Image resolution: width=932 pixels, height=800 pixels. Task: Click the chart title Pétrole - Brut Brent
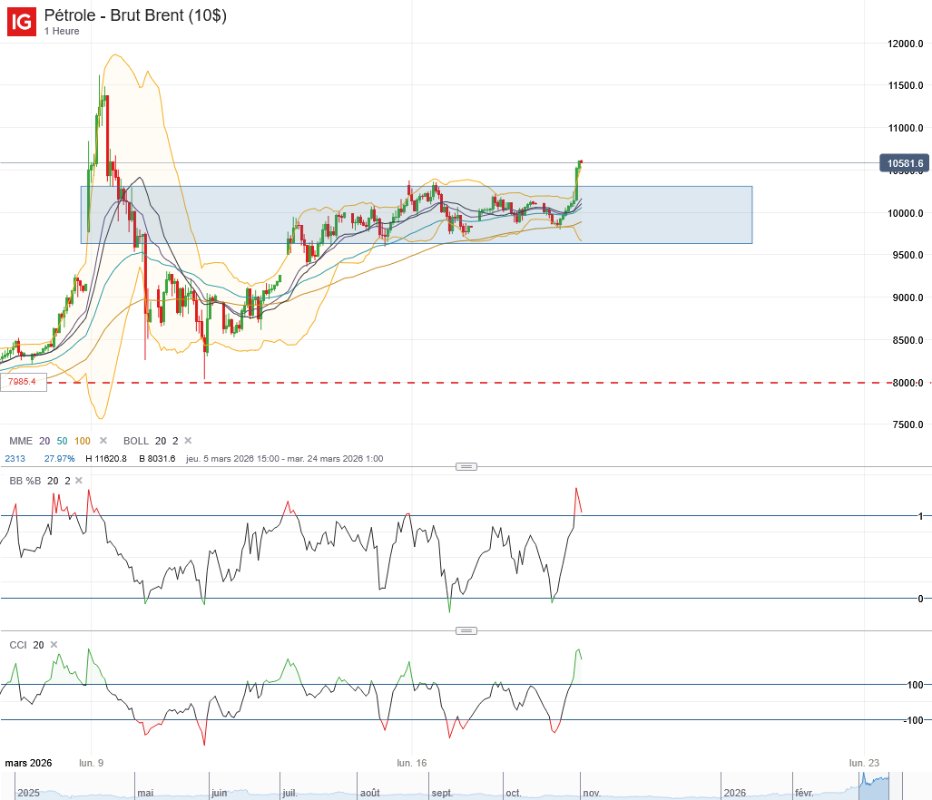click(x=136, y=15)
